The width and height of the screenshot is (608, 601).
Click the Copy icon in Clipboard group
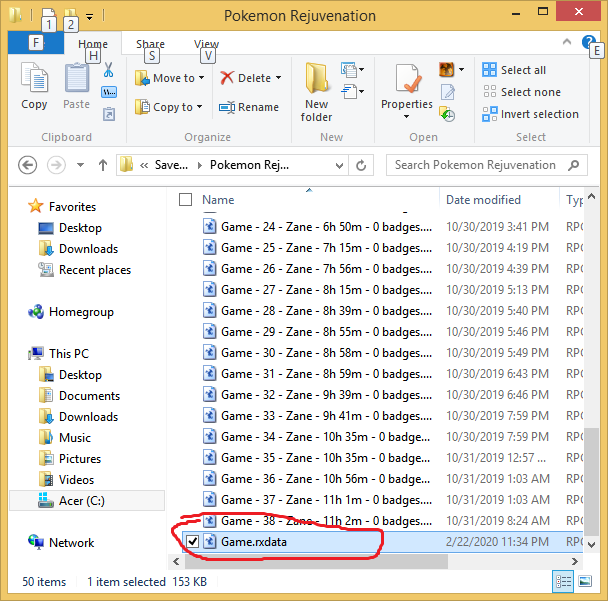[35, 78]
